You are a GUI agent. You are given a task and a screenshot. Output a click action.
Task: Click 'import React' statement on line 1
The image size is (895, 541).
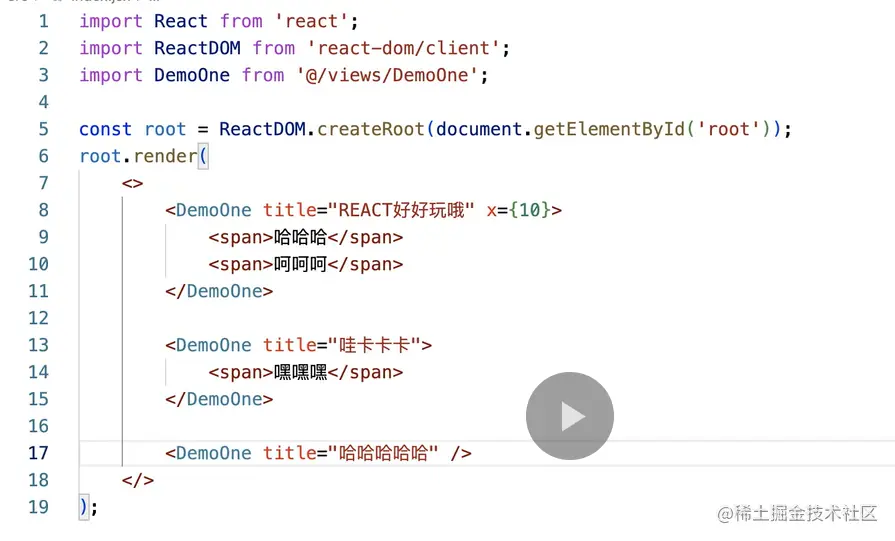pyautogui.click(x=219, y=22)
